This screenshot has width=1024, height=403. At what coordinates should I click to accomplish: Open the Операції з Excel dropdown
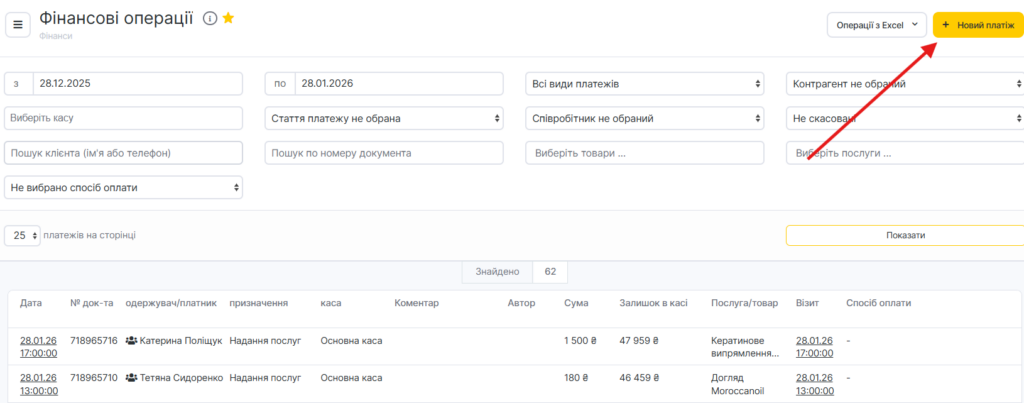click(876, 24)
